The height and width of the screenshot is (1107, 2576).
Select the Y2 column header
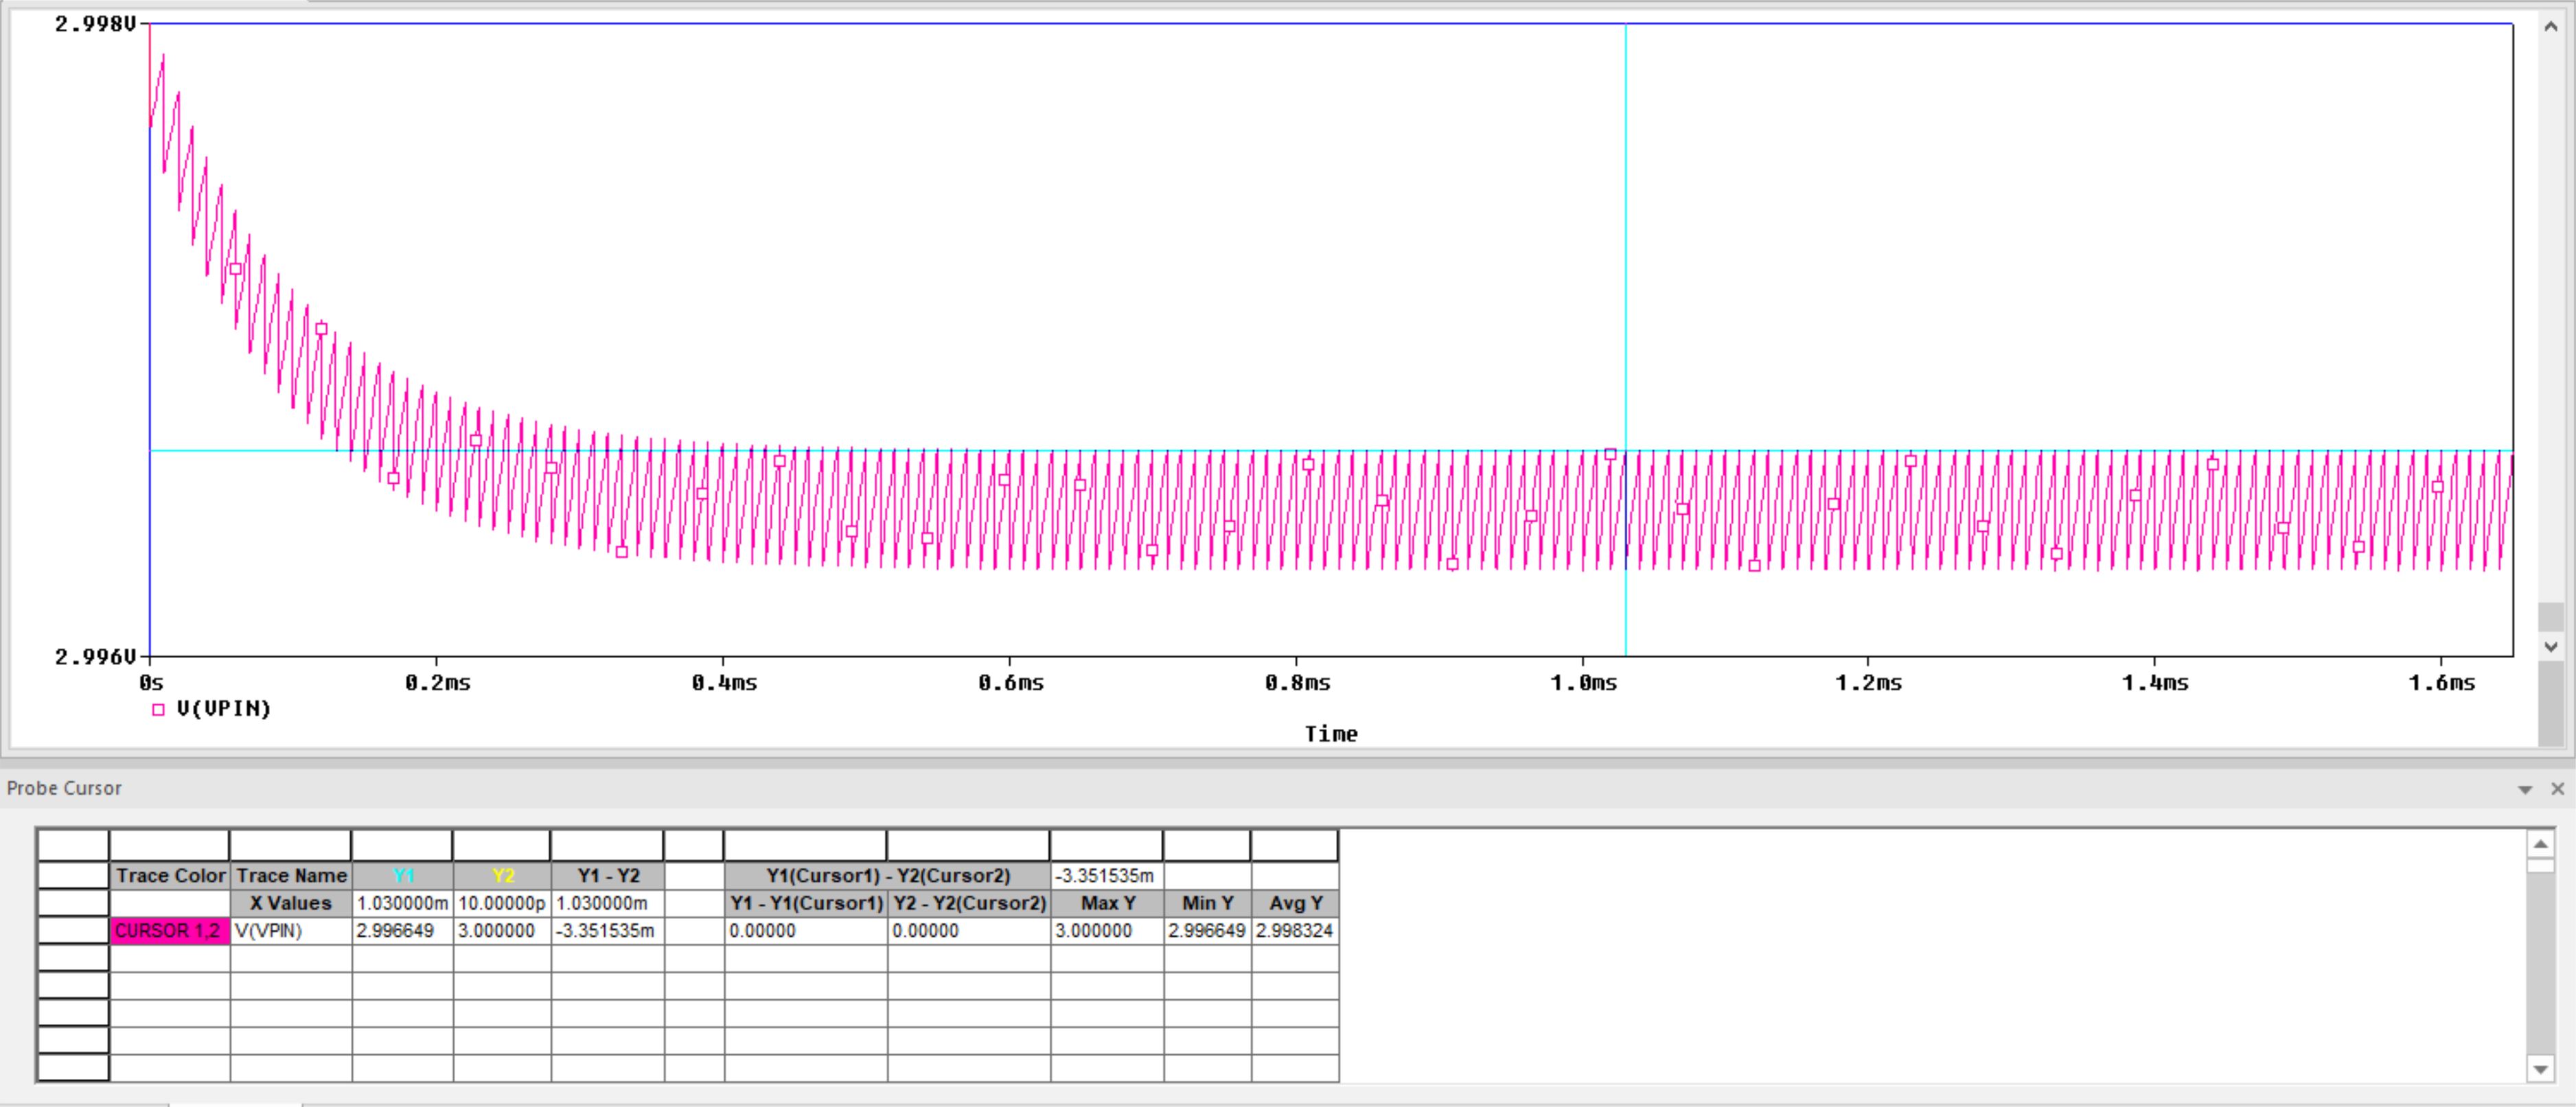point(502,876)
